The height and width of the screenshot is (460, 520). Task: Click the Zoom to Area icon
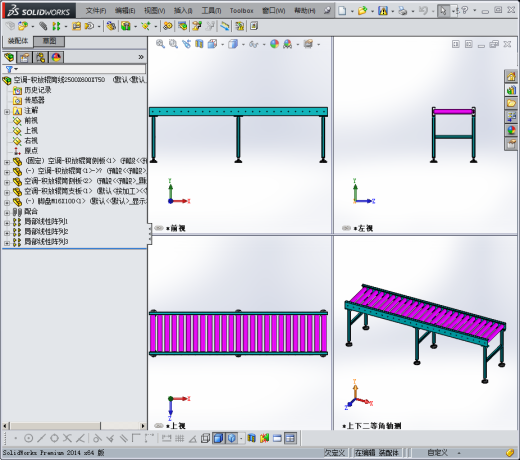coord(173,44)
